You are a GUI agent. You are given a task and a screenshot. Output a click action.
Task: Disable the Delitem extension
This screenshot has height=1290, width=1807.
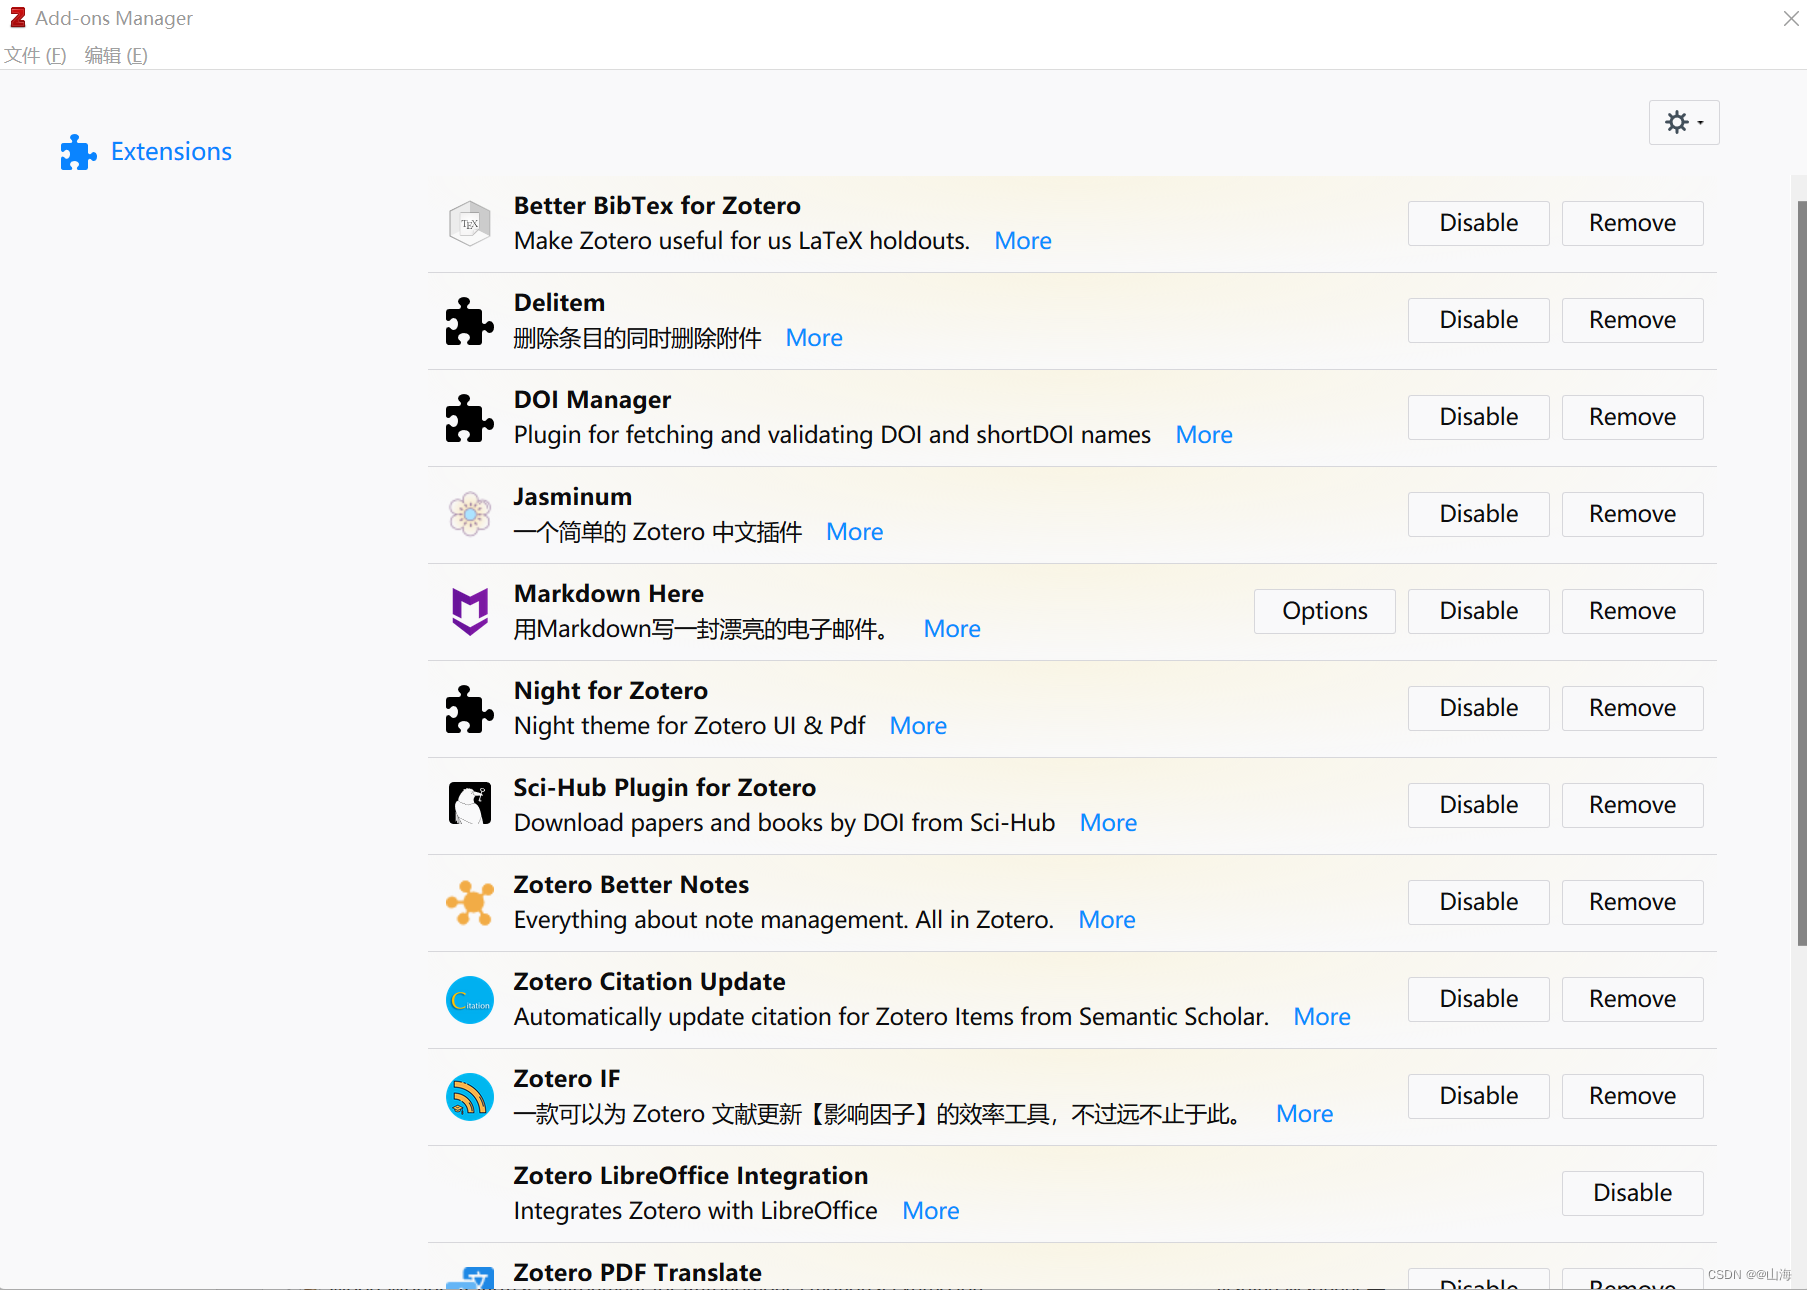[x=1478, y=320]
